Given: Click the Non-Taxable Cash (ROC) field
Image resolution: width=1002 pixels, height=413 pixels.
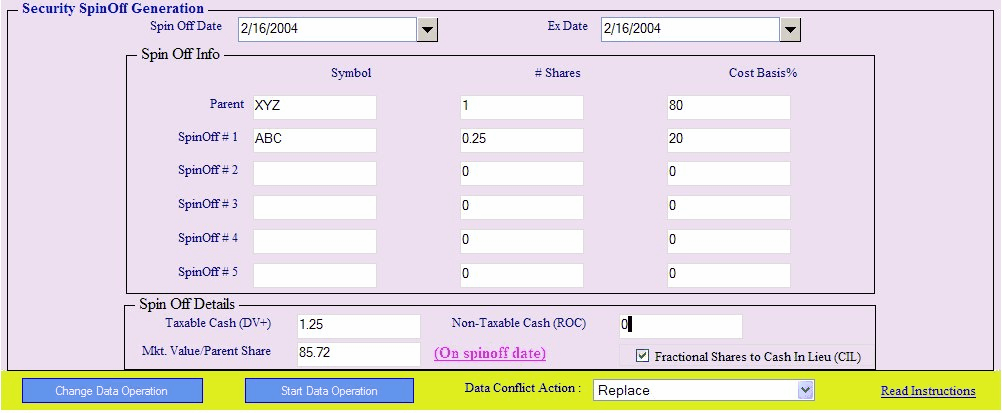Looking at the screenshot, I should [x=680, y=326].
